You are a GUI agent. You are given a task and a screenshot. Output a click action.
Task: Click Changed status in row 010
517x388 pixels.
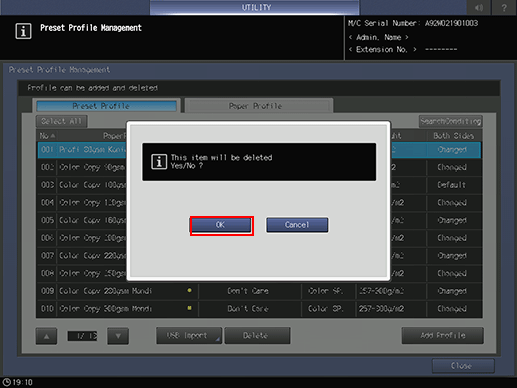click(x=452, y=309)
